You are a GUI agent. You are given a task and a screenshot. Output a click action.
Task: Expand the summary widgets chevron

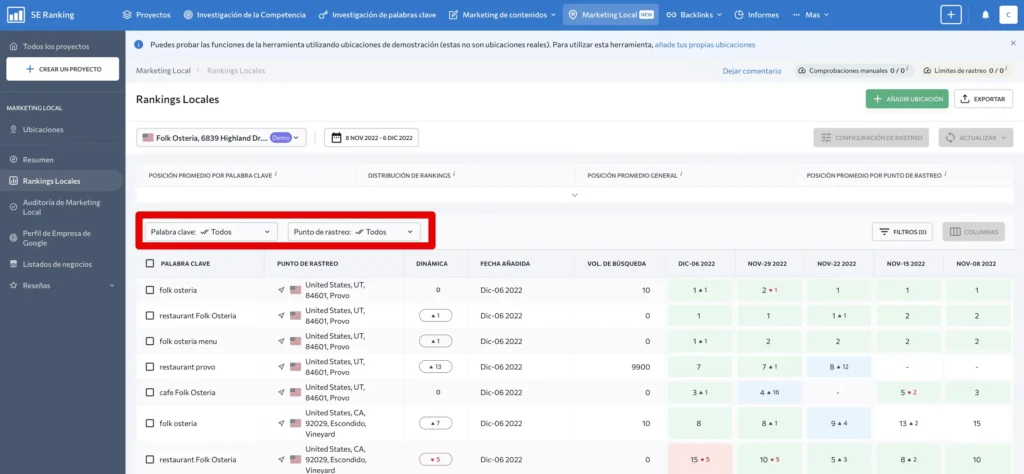coord(575,195)
